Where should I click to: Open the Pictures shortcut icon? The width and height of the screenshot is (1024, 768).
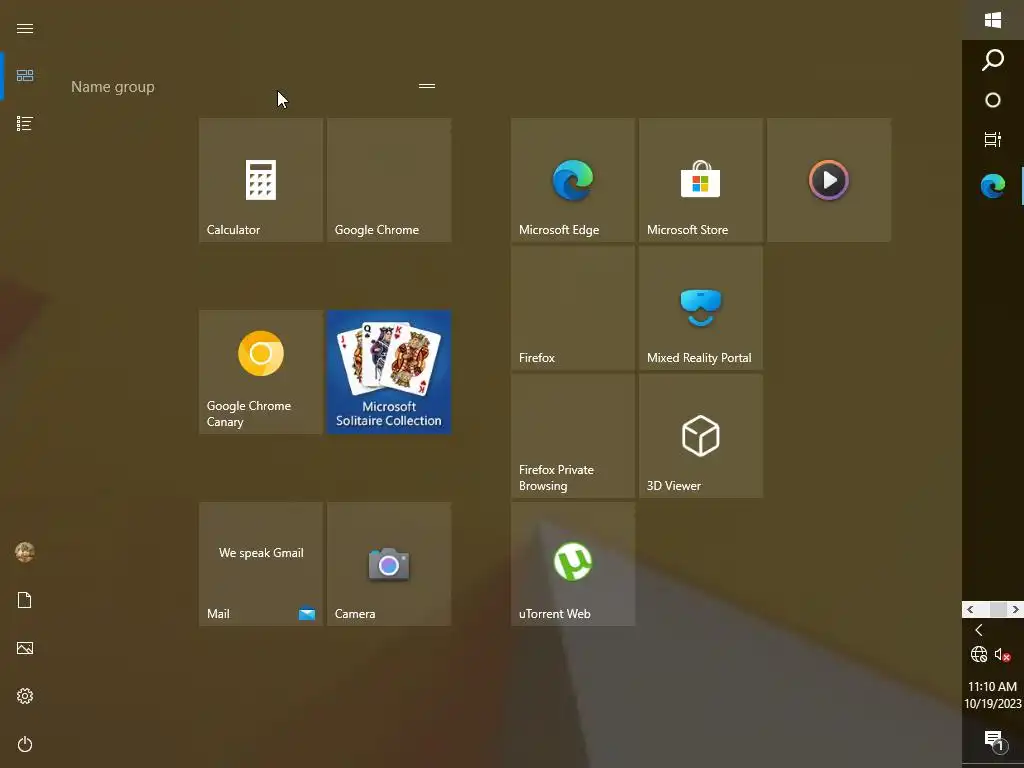[x=25, y=648]
